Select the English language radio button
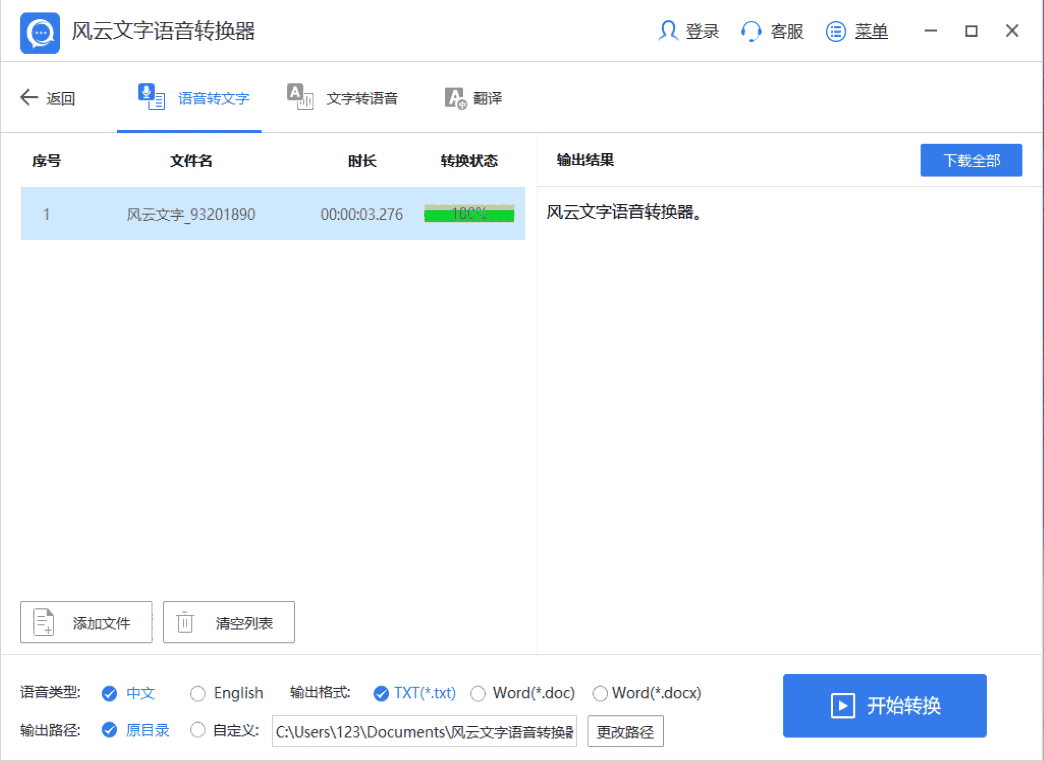Viewport: 1044px width, 761px height. (x=198, y=693)
